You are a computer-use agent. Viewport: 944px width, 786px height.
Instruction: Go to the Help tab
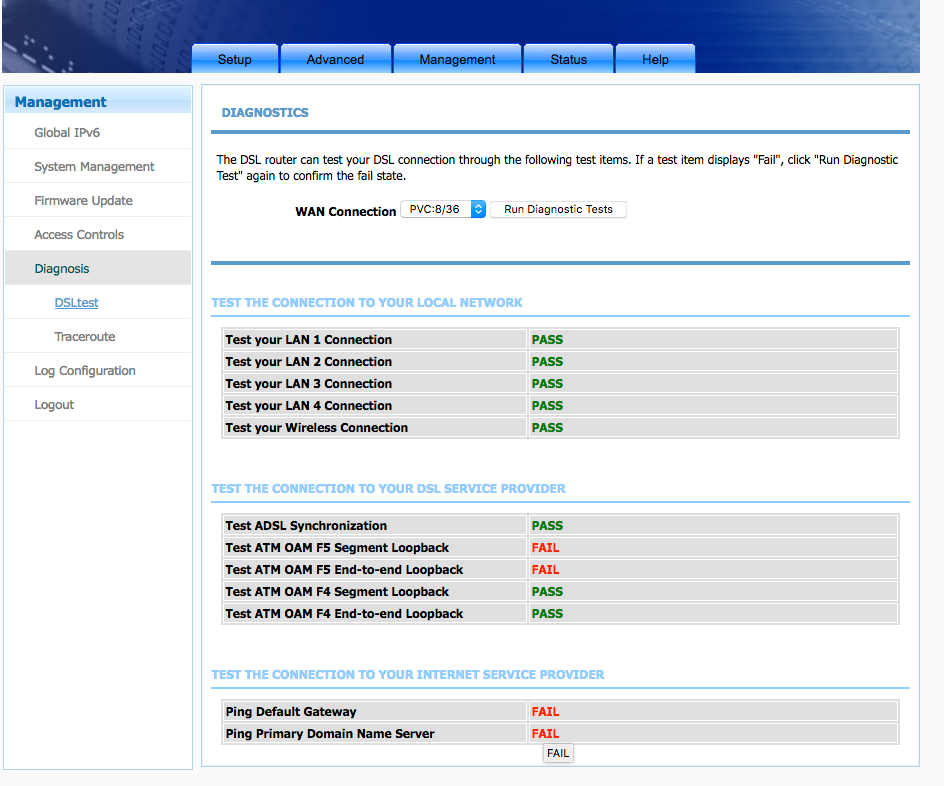click(655, 59)
